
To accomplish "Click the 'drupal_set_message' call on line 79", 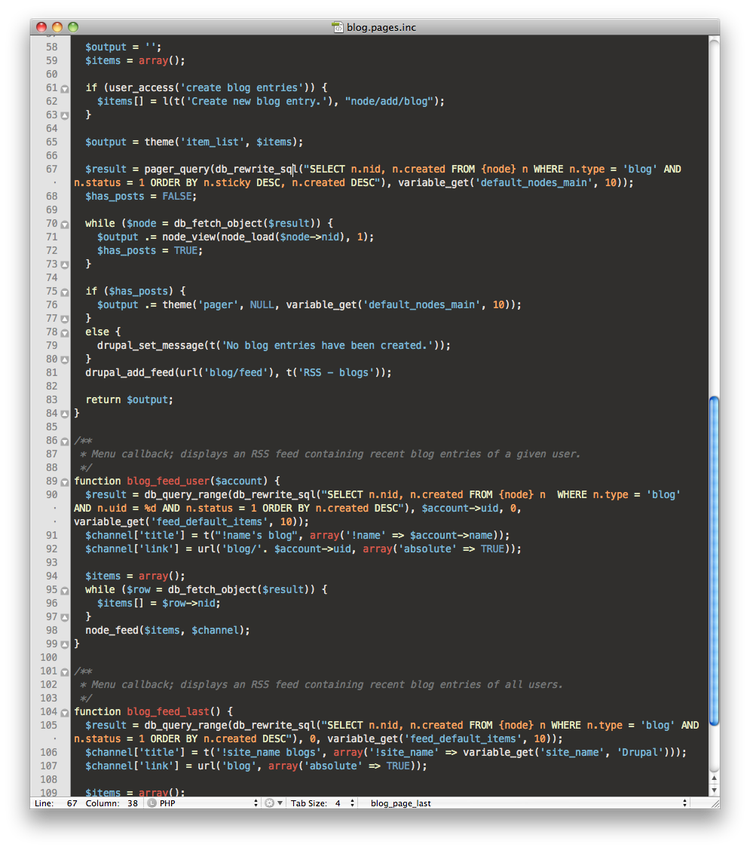I will point(151,345).
